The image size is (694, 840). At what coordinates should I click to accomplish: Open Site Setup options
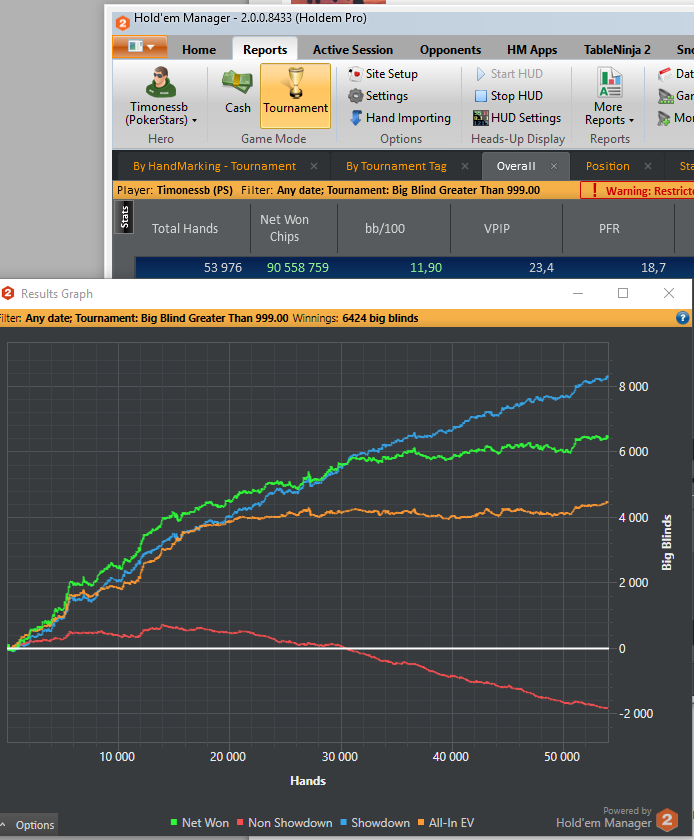tap(383, 74)
